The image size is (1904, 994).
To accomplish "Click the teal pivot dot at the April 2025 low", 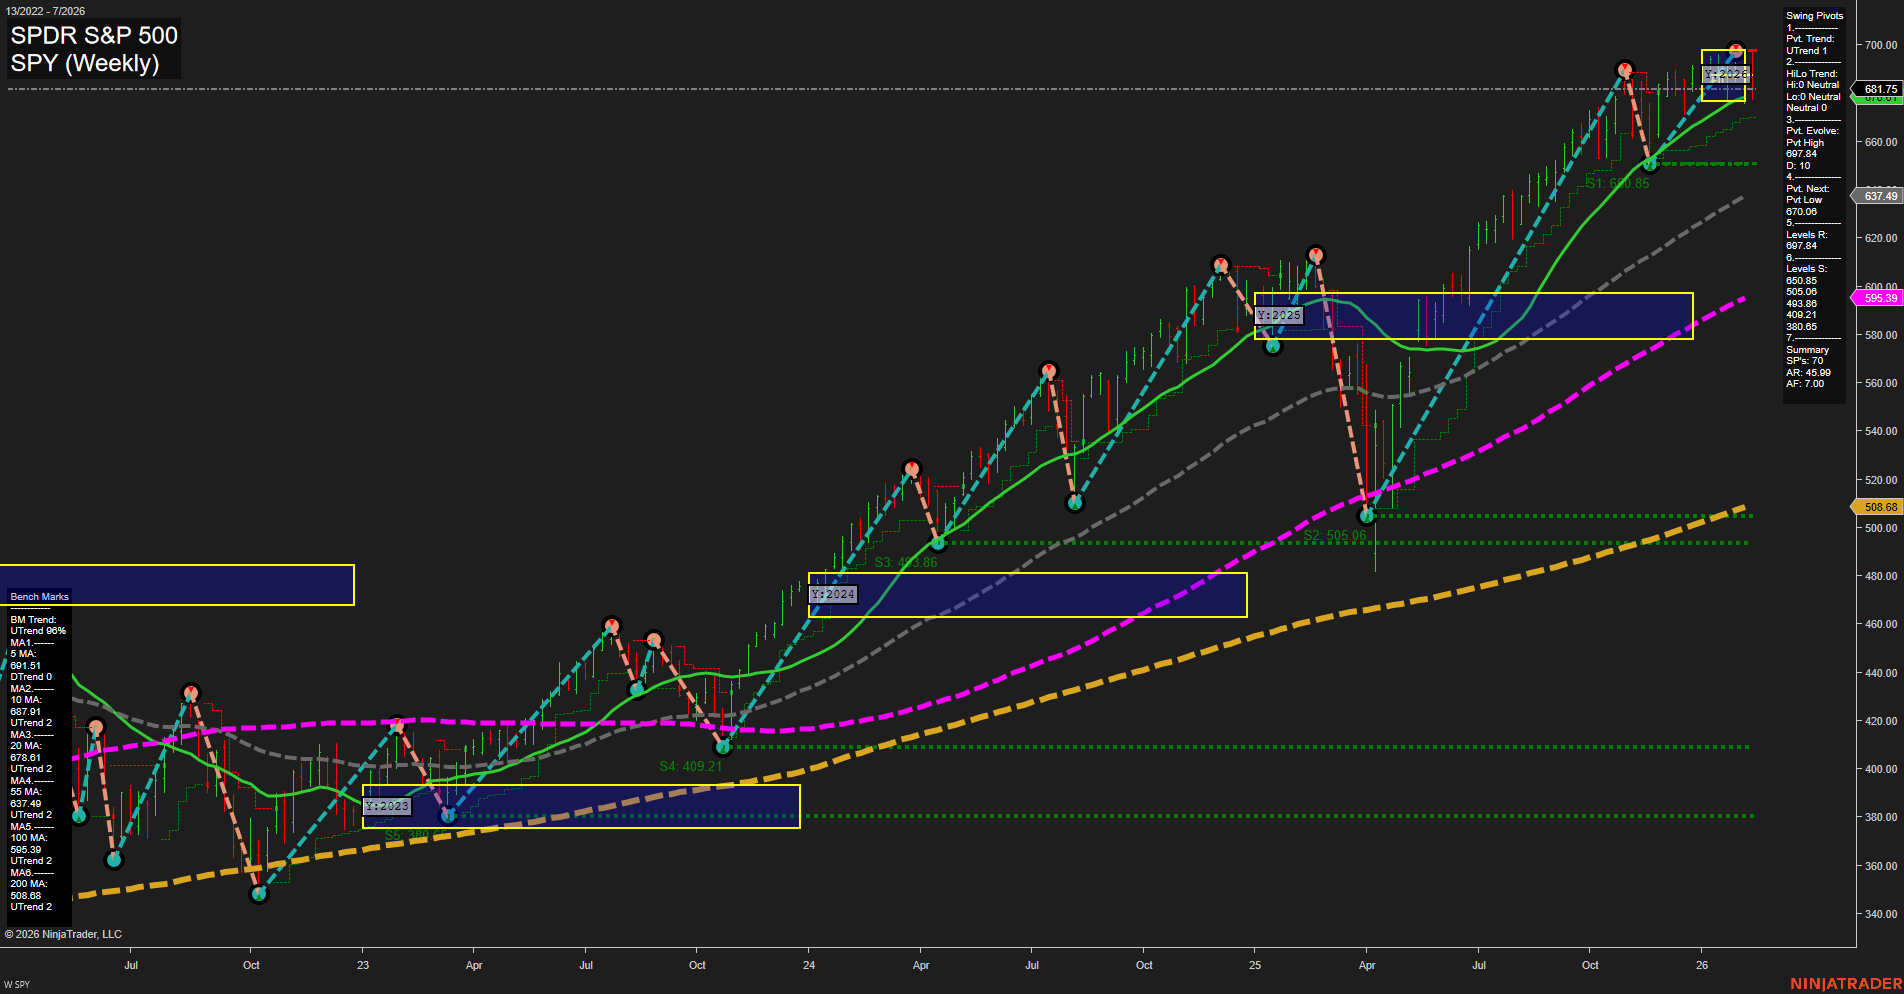I will coord(1367,515).
